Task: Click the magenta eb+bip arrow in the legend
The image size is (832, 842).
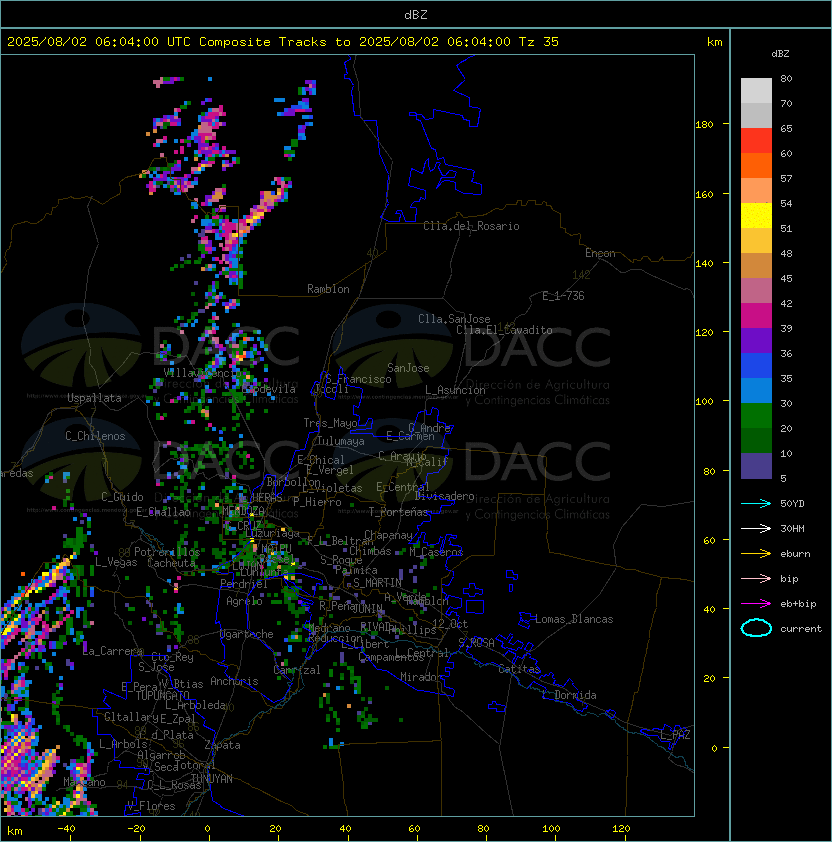Action: click(756, 604)
